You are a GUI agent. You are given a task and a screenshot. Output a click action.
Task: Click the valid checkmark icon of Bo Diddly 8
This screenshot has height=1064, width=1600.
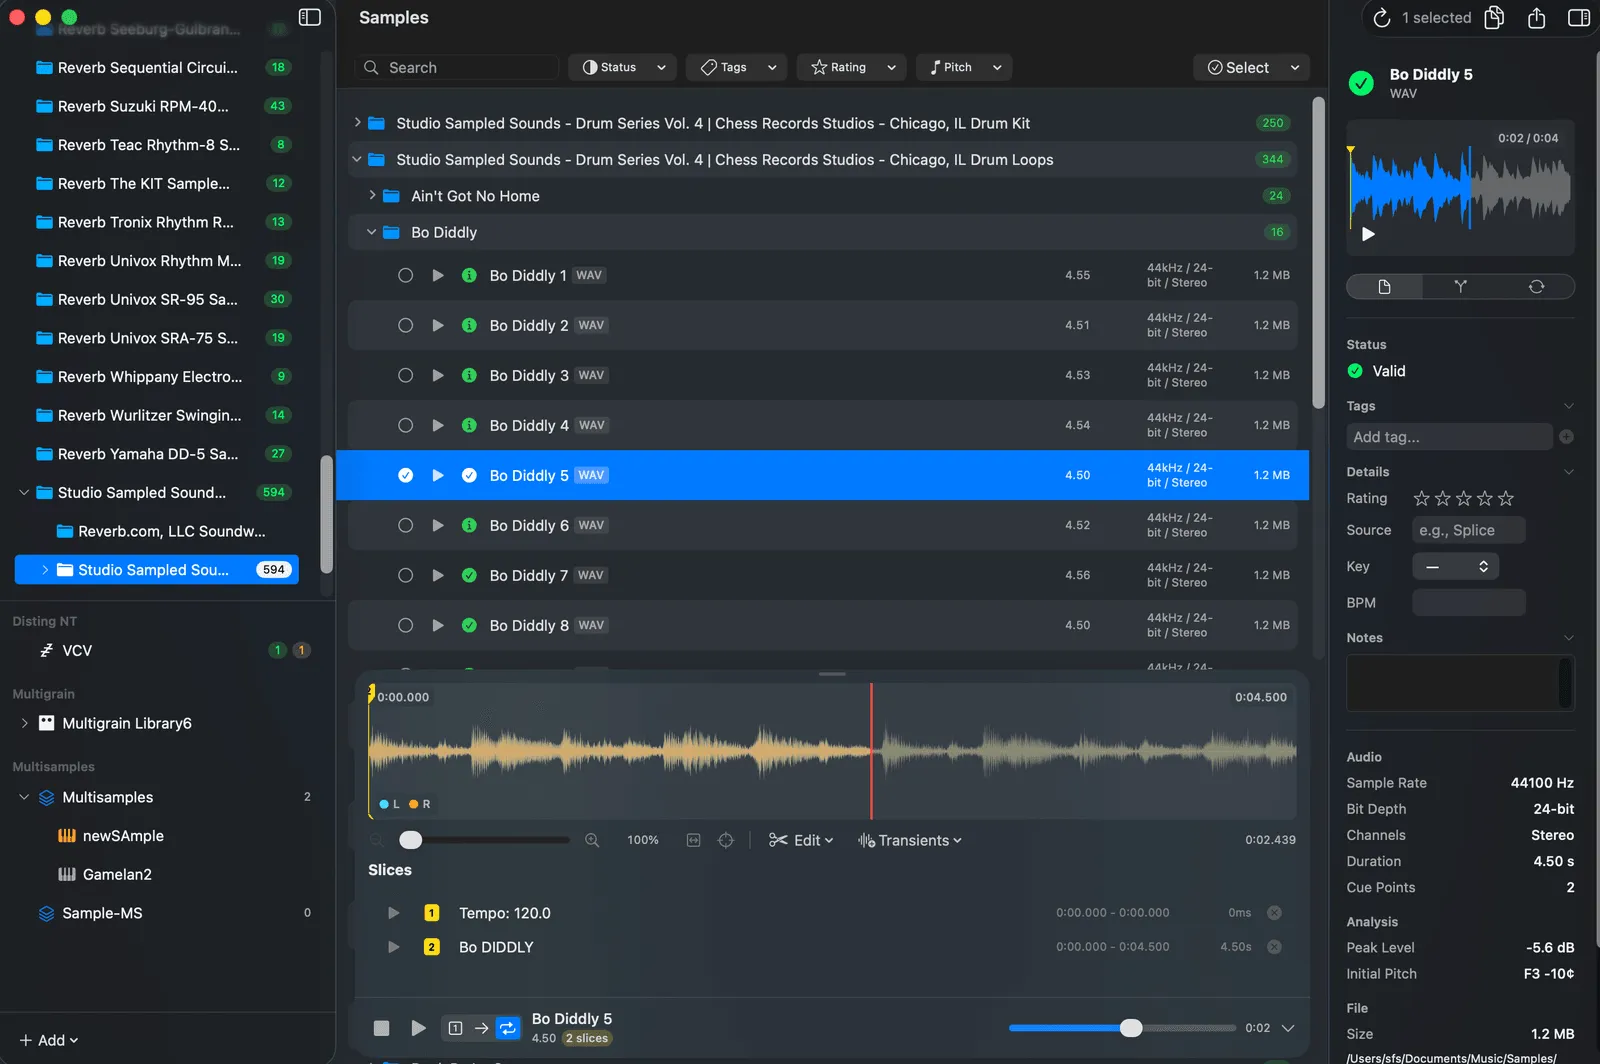tap(469, 625)
